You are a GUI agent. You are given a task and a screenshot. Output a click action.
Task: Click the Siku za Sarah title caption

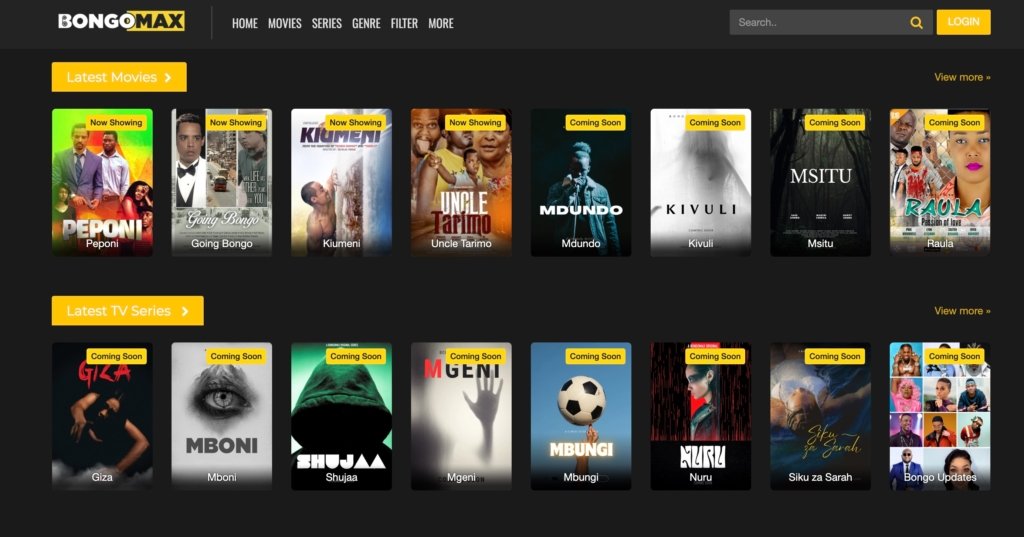(820, 478)
